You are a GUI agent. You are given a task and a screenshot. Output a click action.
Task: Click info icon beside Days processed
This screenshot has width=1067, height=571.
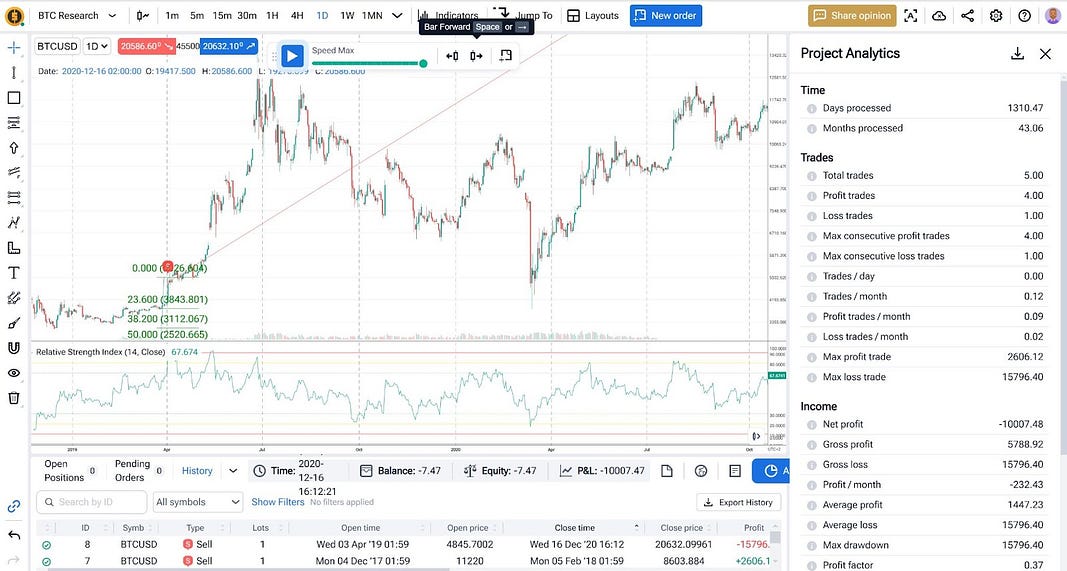tap(811, 108)
